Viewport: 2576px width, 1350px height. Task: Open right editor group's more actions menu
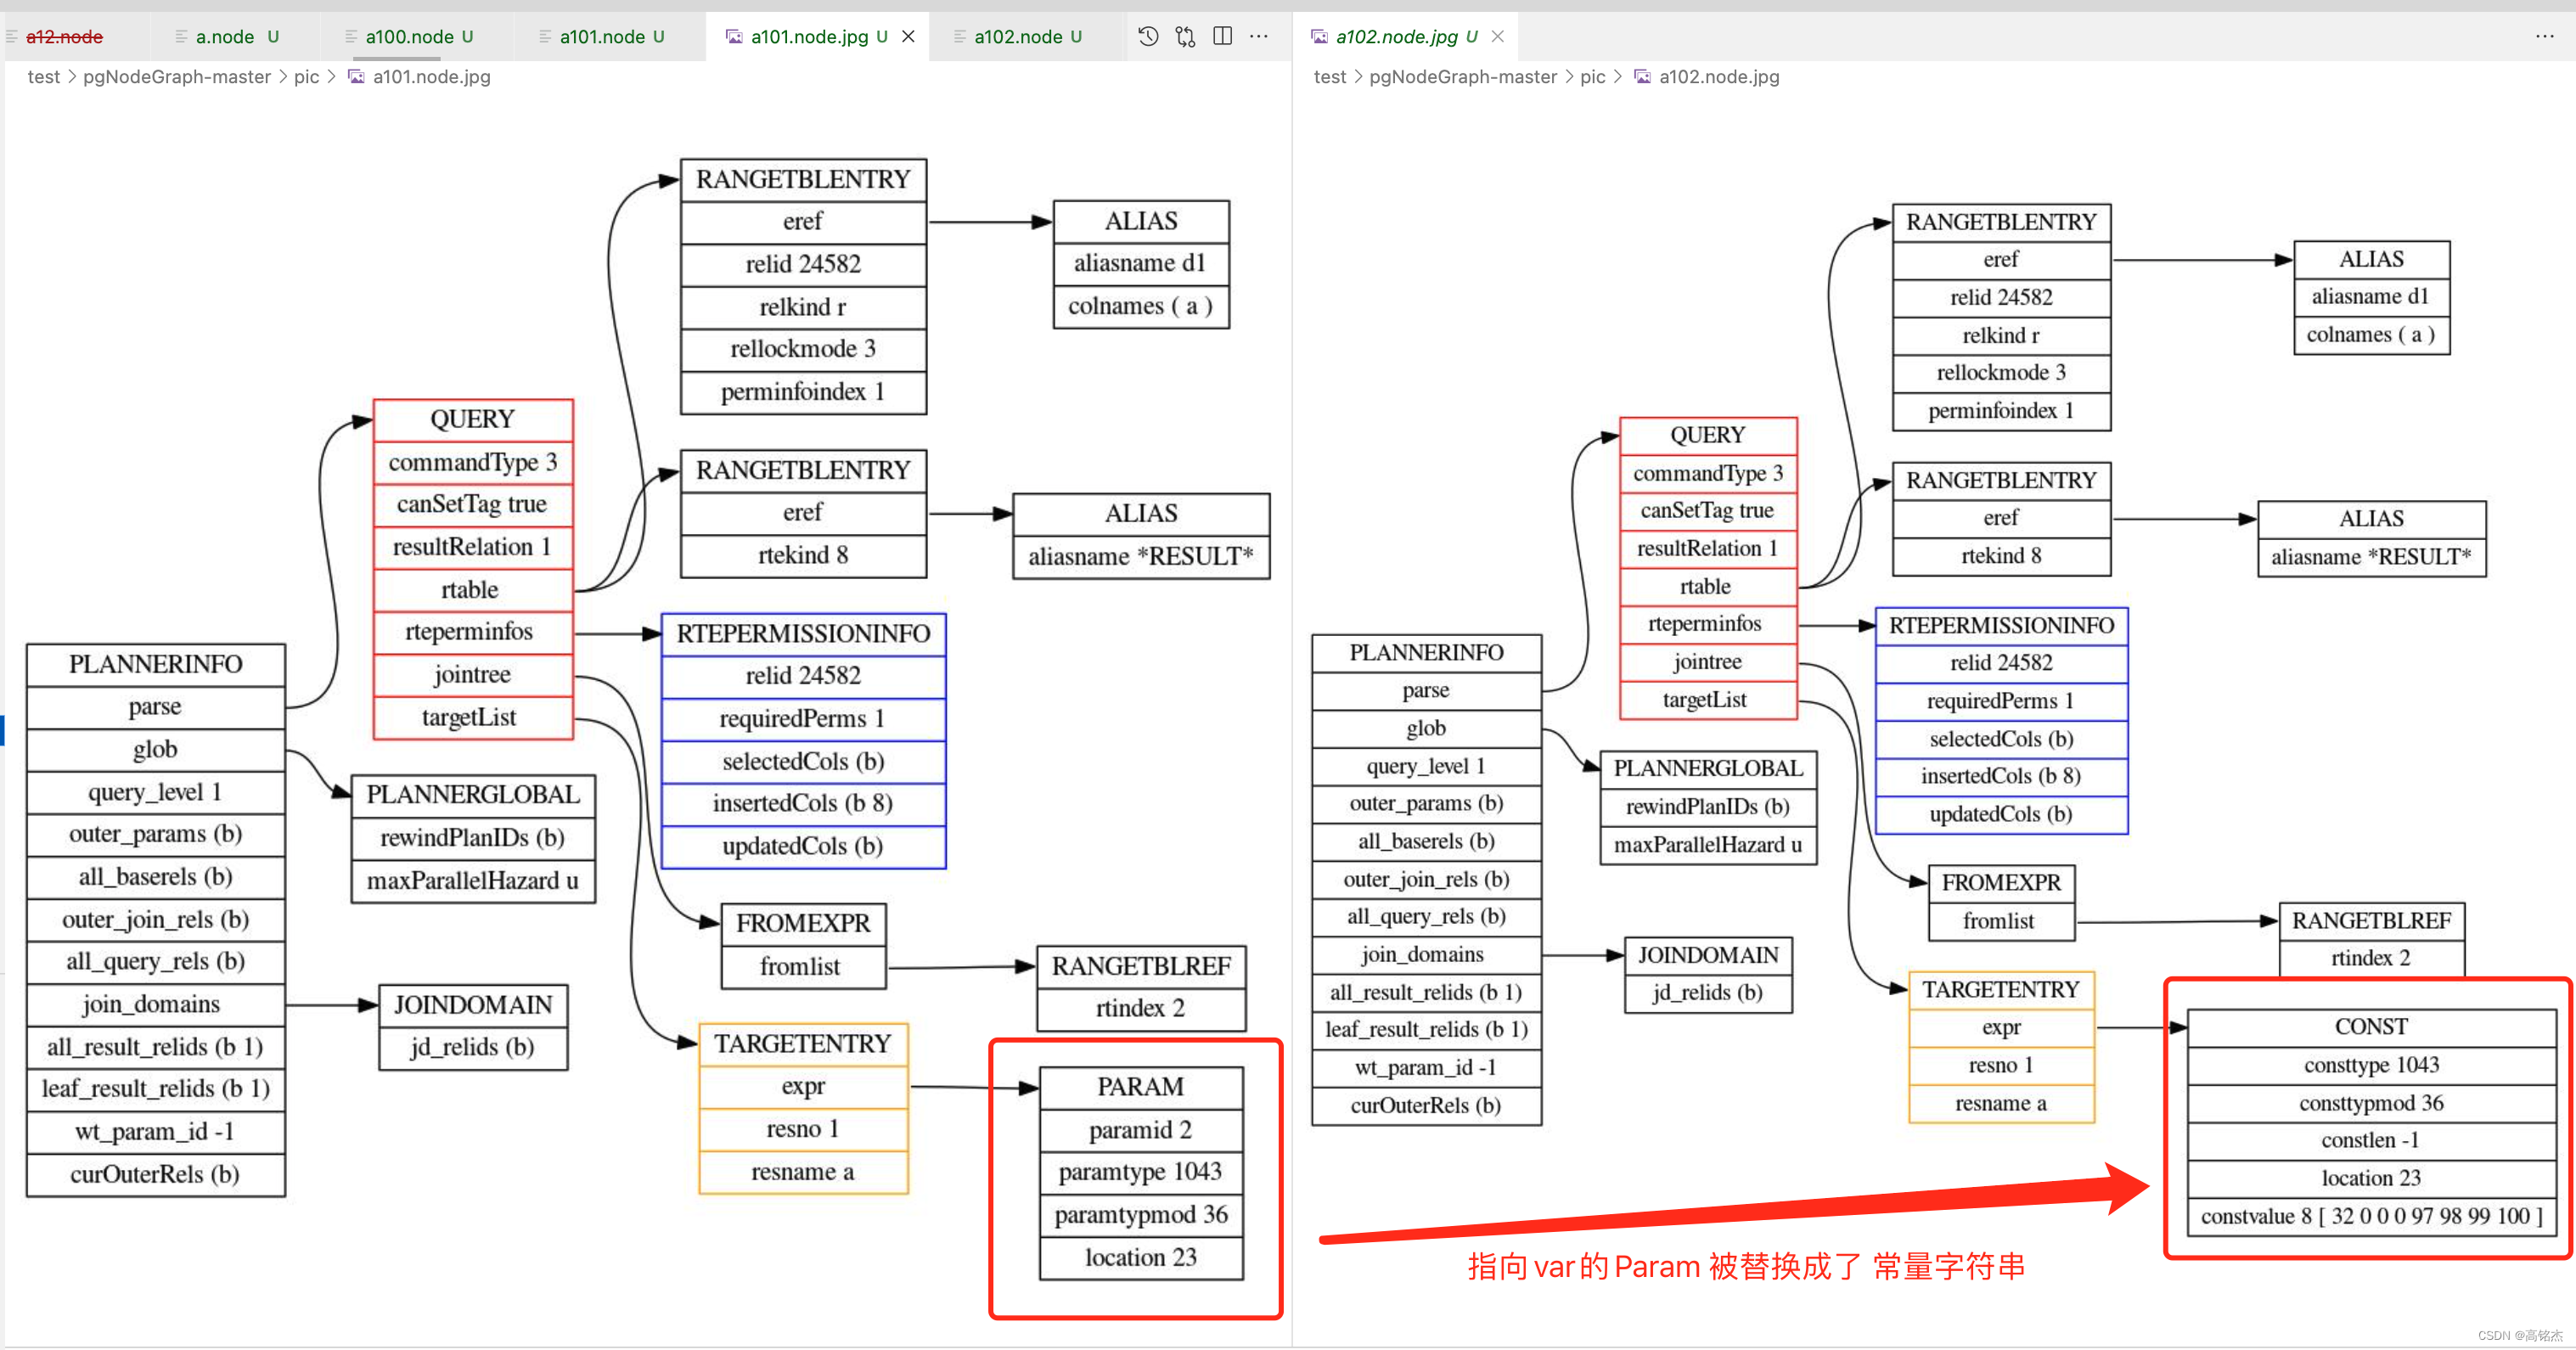2544,37
